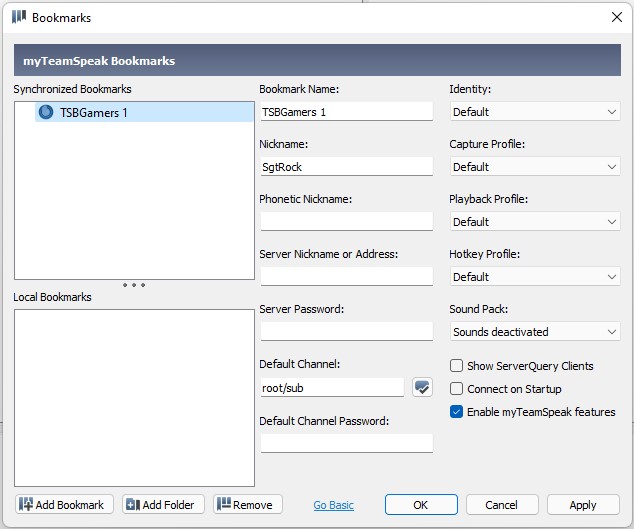Click the Server Nickname or Address field
The image size is (634, 529).
[x=347, y=276]
